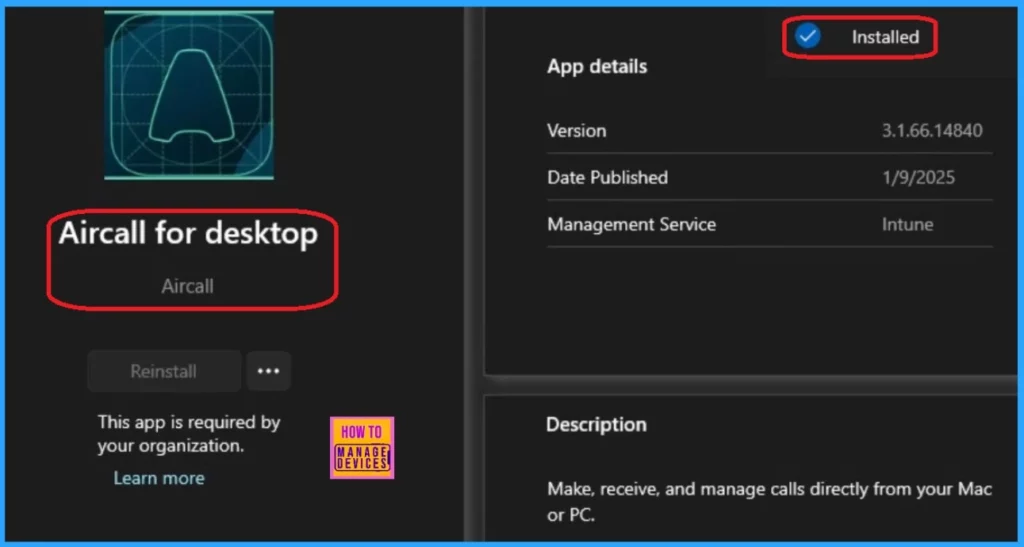Click the Description heading

coord(596,425)
